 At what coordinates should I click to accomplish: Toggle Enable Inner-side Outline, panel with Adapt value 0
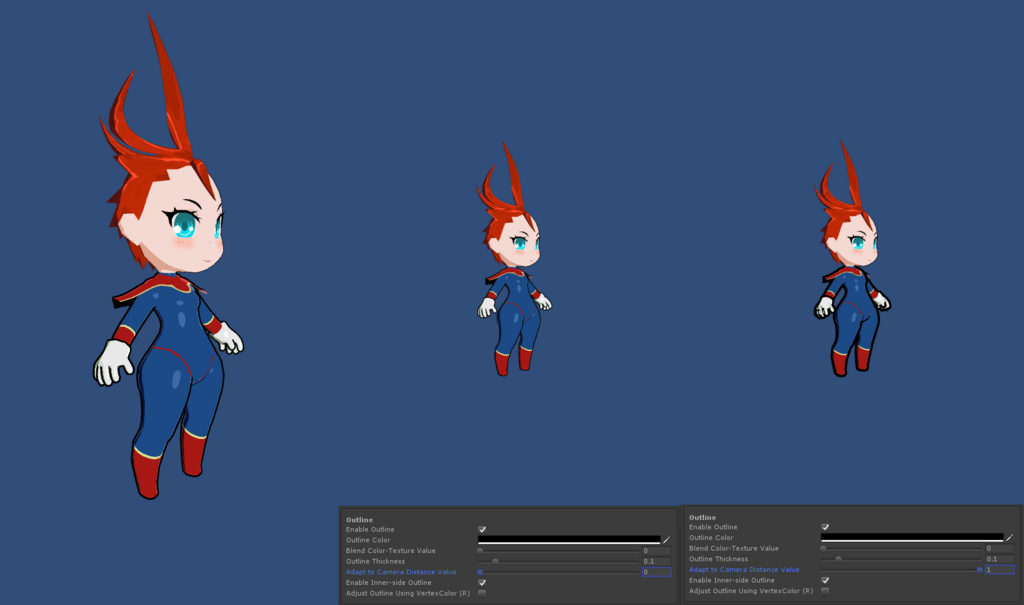pyautogui.click(x=482, y=582)
